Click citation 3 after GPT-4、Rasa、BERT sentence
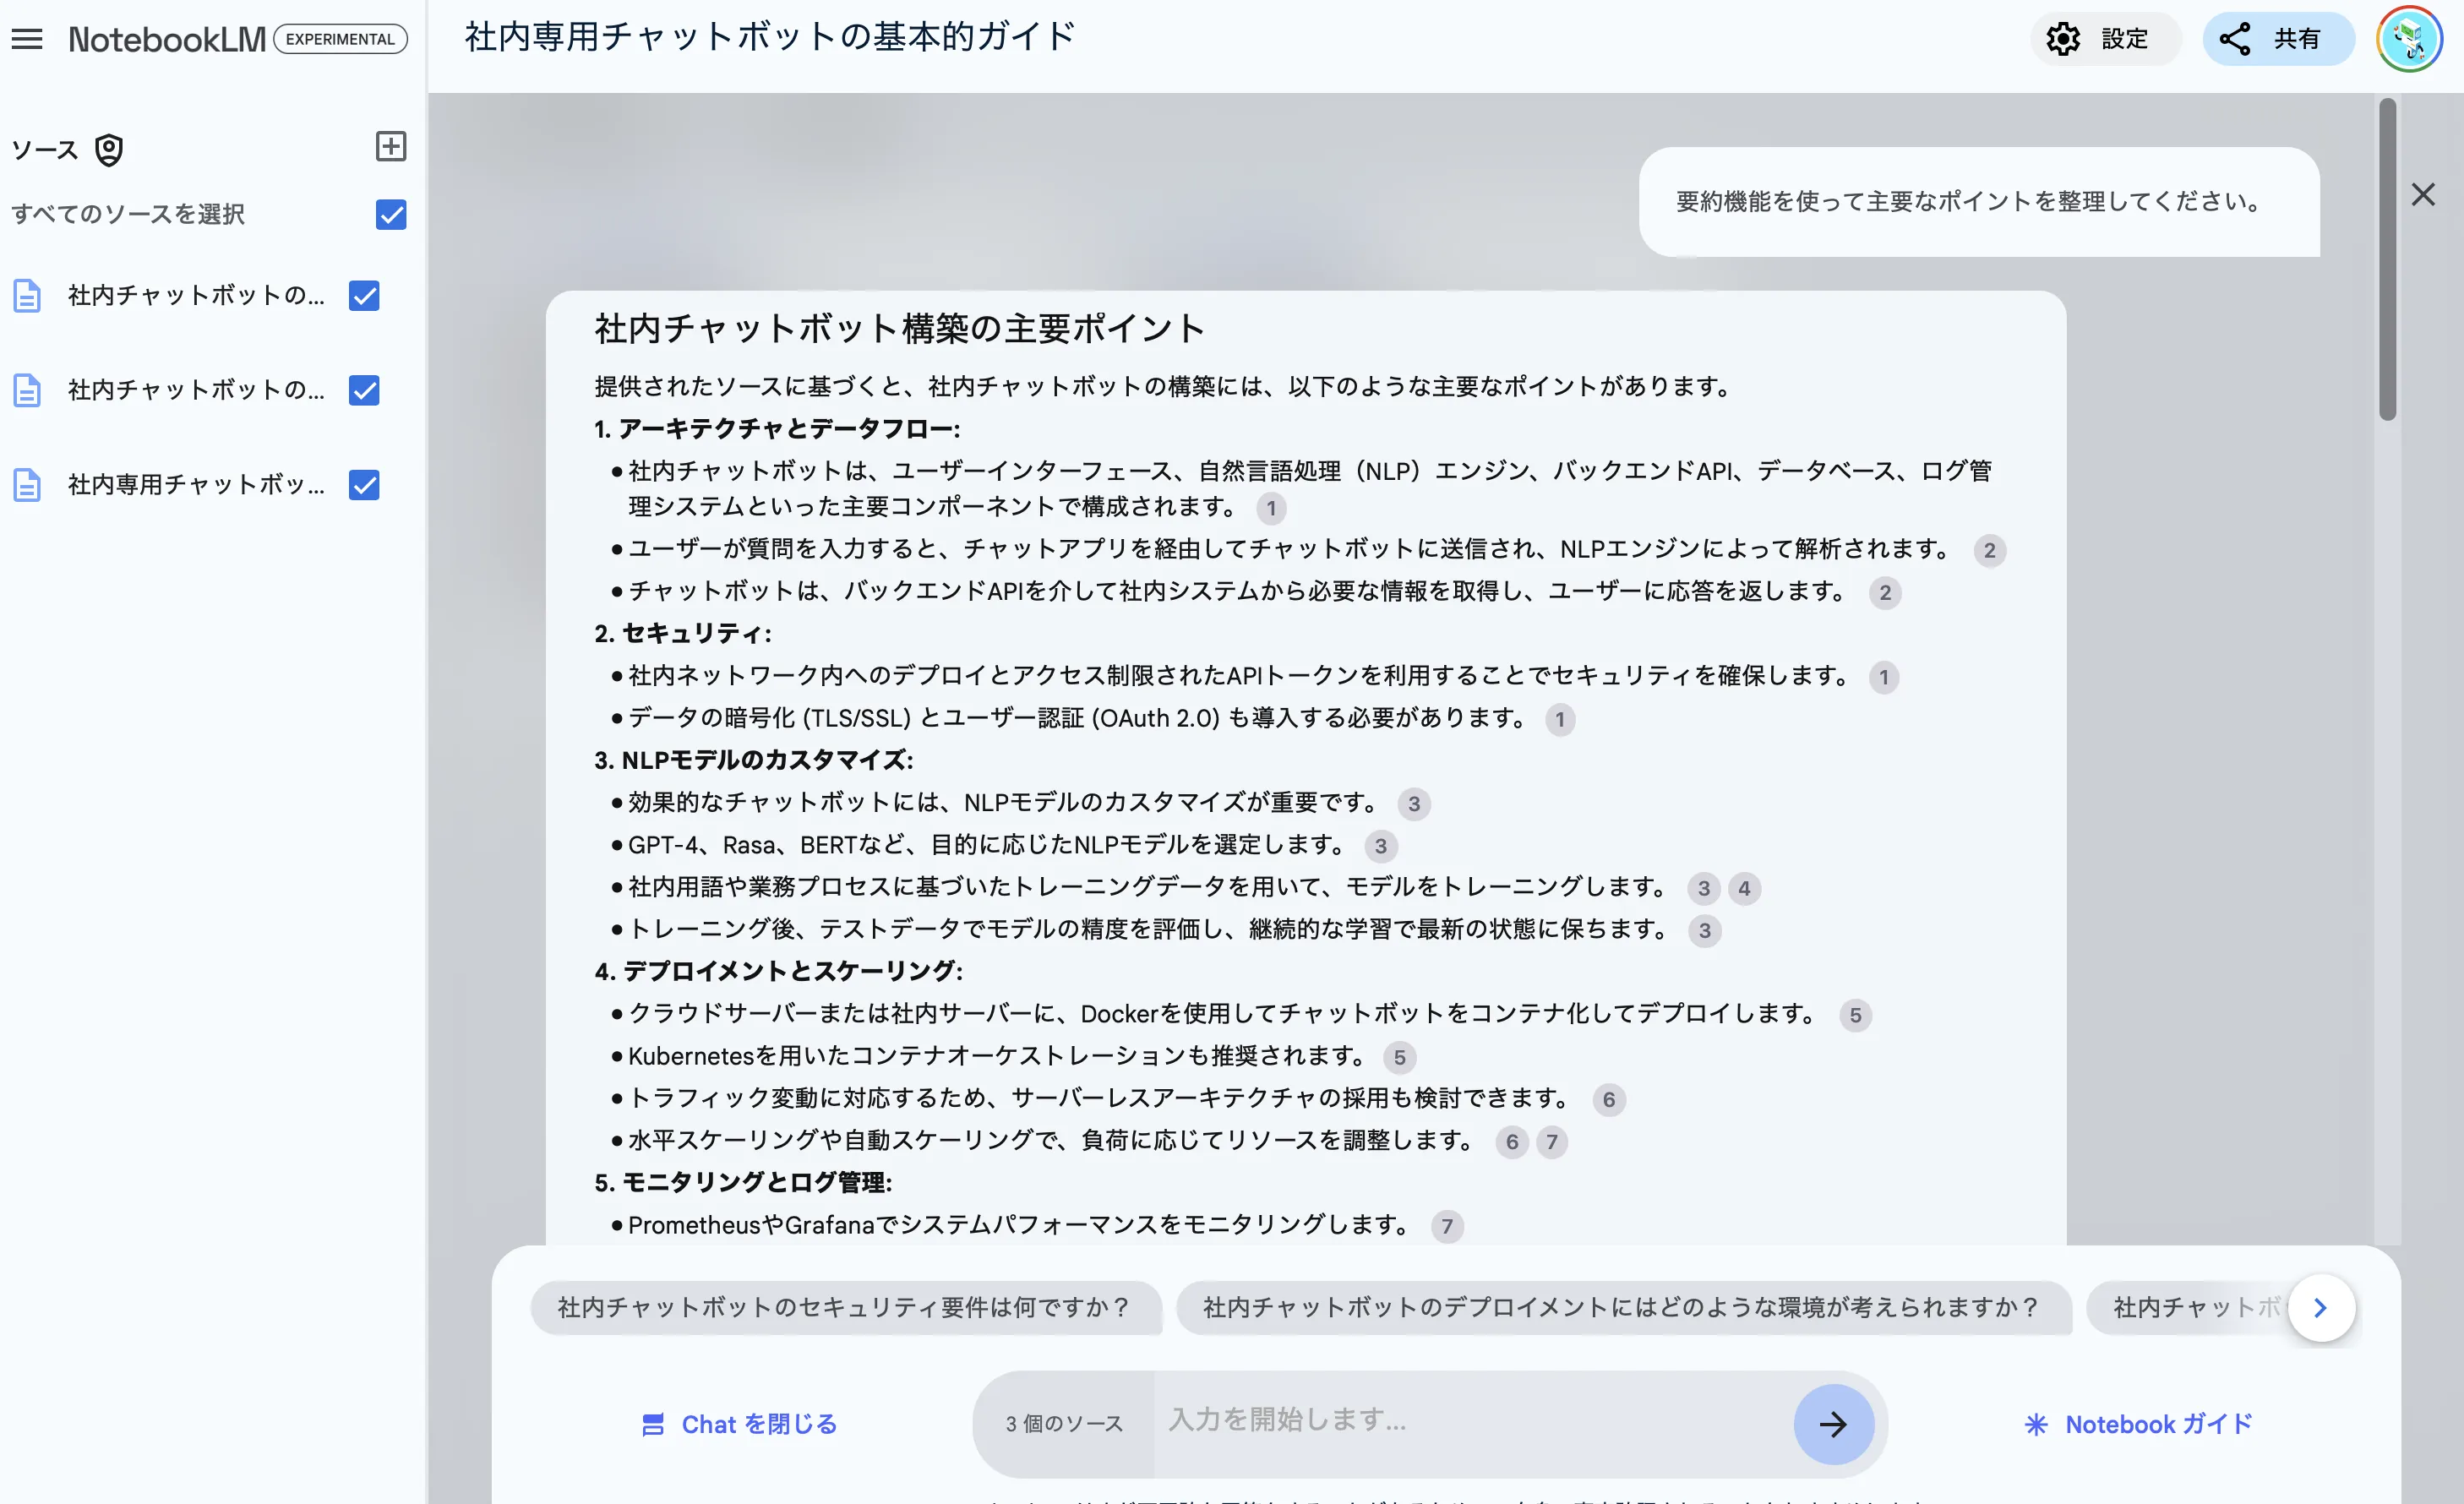This screenshot has height=1504, width=2464. pyautogui.click(x=1380, y=846)
